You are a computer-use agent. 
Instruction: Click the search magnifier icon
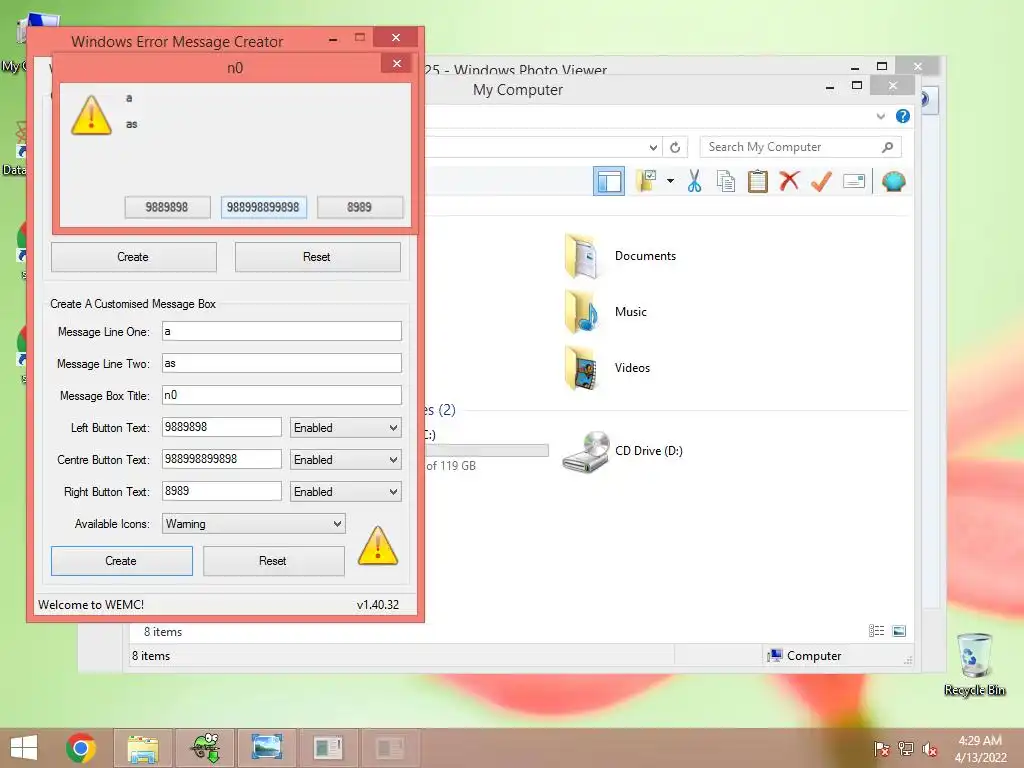point(887,147)
